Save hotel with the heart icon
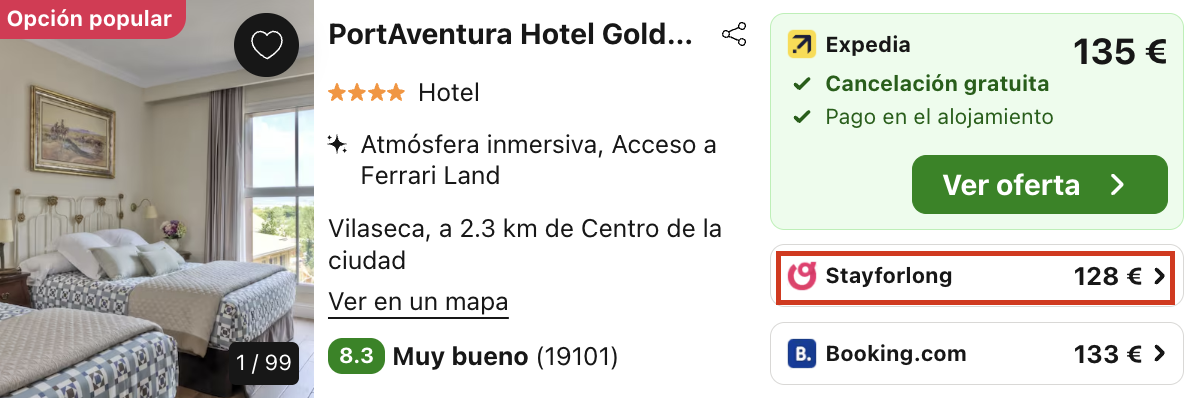 tap(267, 46)
